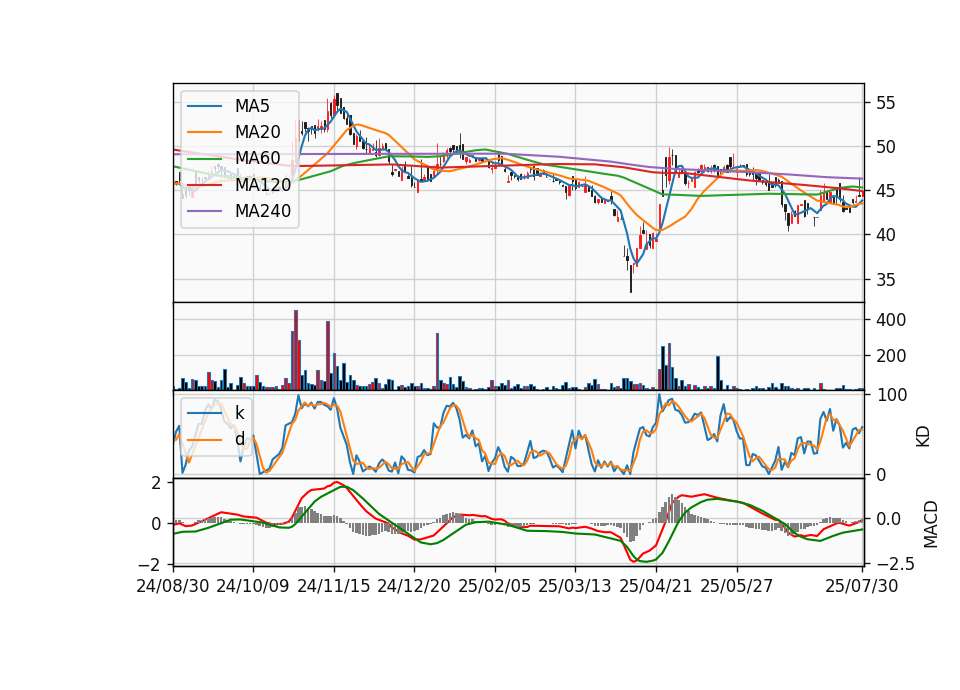Click the price axis value 40

885,235
